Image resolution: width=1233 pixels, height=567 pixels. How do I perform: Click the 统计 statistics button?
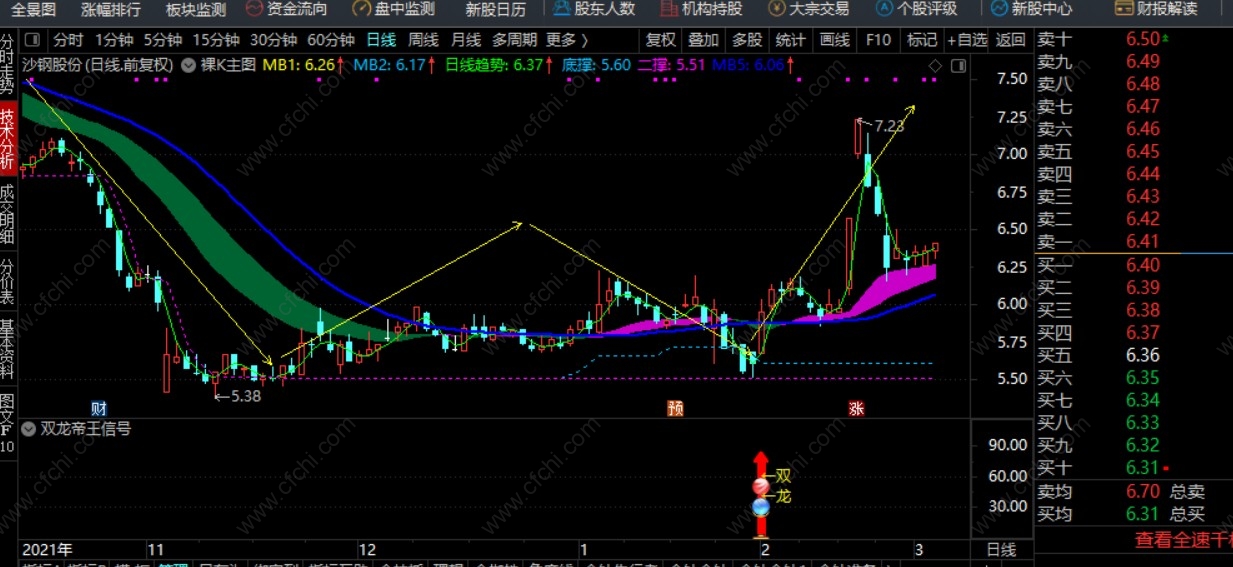click(790, 41)
